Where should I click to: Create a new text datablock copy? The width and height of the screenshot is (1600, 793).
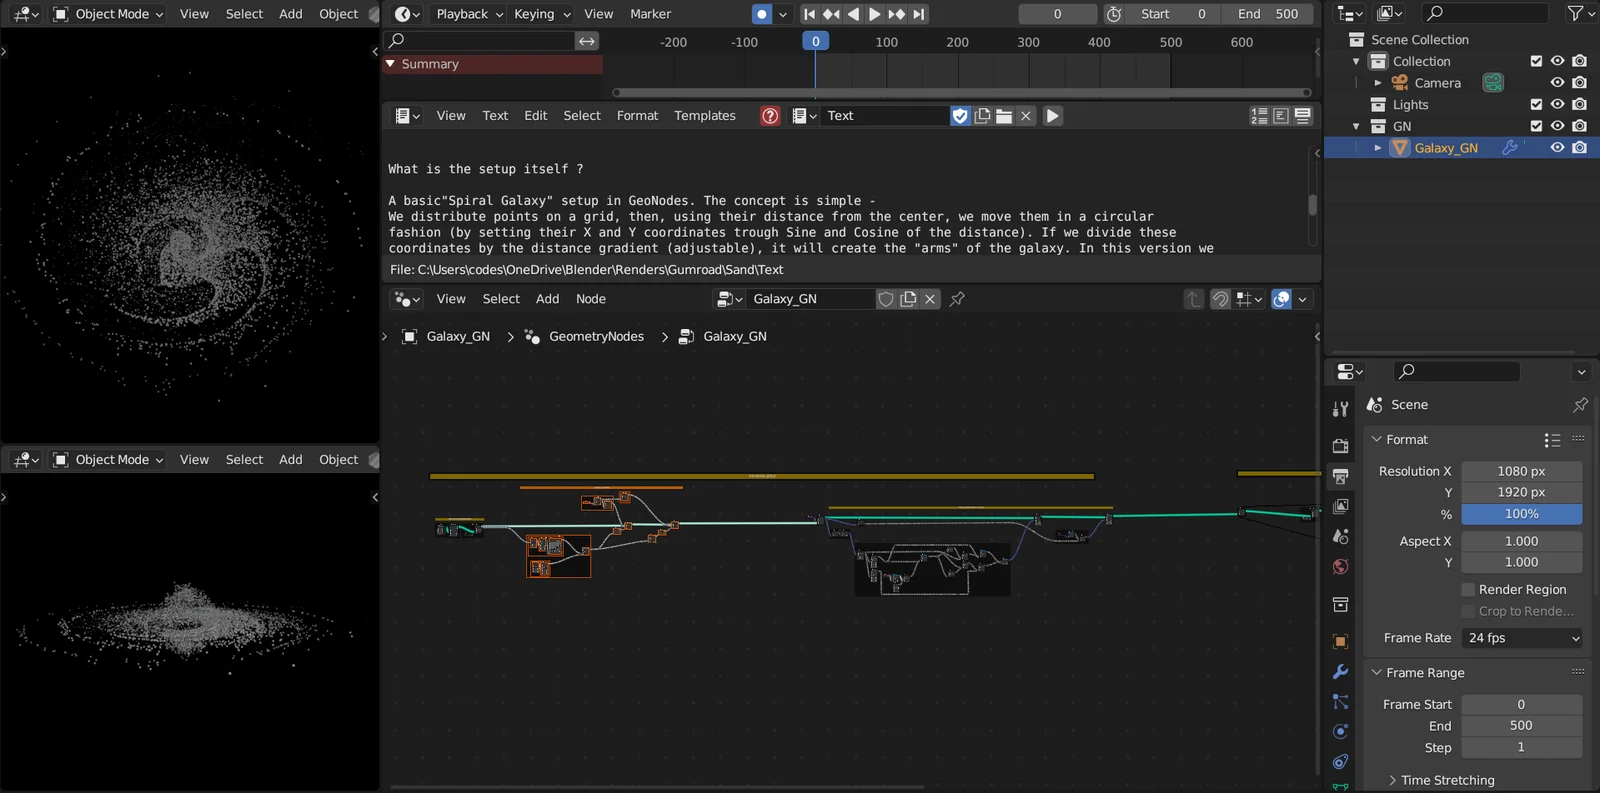click(982, 116)
